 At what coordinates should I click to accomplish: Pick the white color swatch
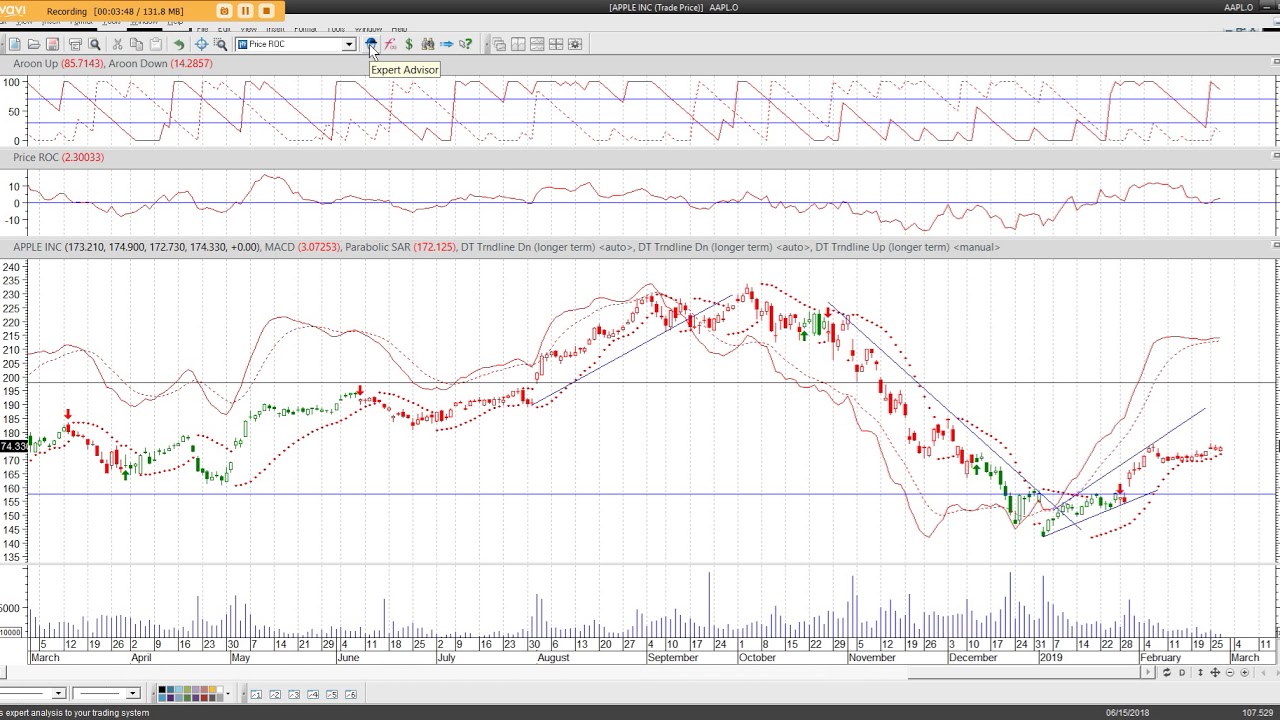pos(220,689)
